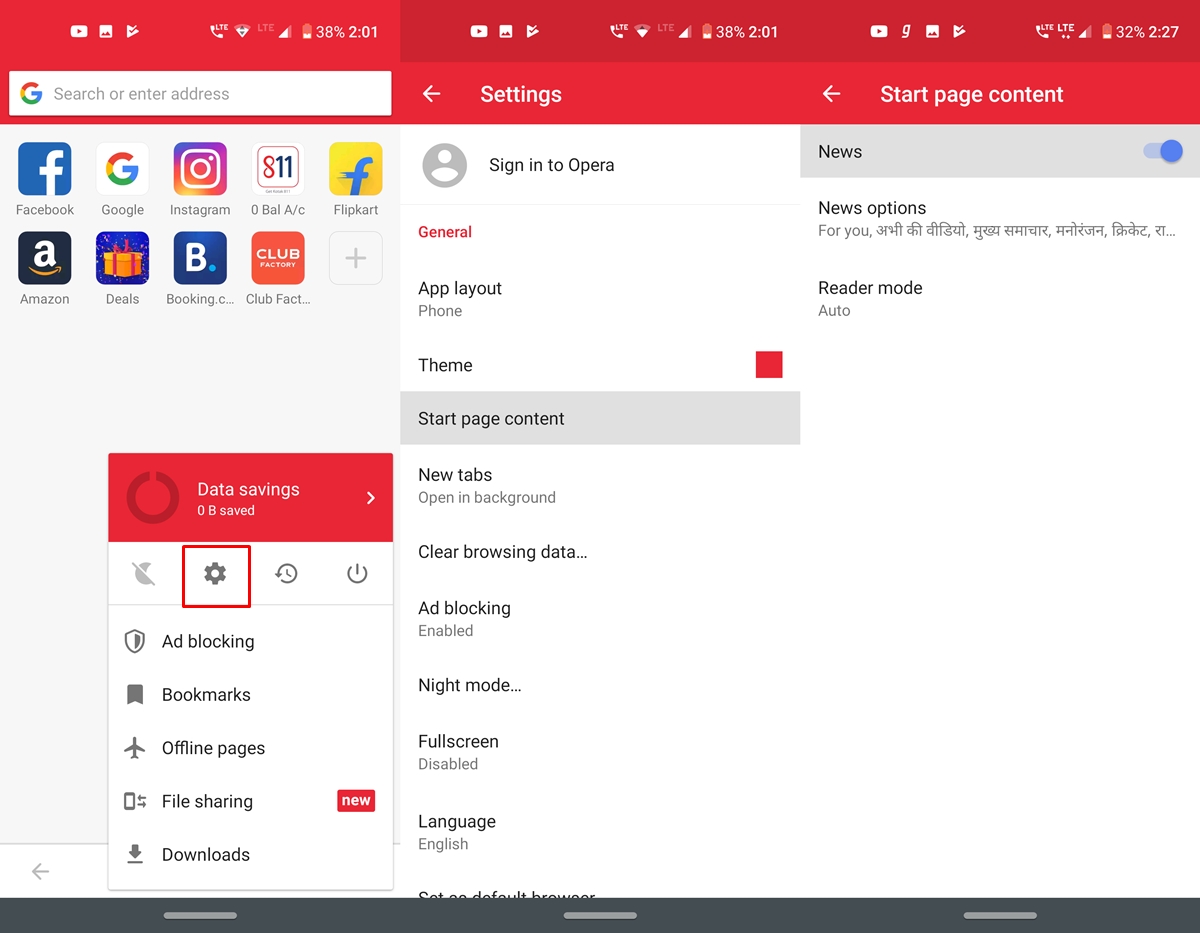Click the download arrow icon beside Downloads
Image resolution: width=1200 pixels, height=933 pixels.
click(135, 854)
